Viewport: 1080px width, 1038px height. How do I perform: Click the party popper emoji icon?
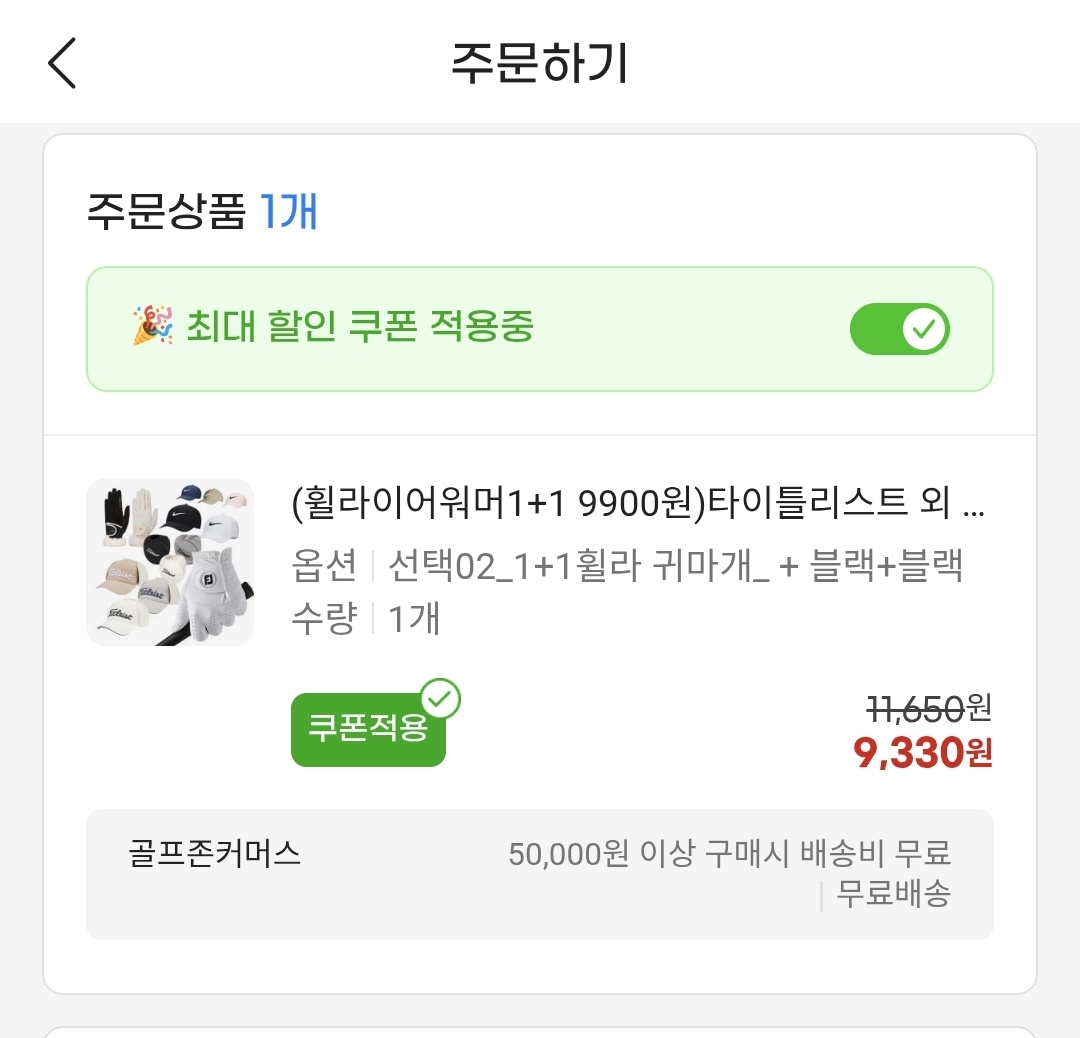pyautogui.click(x=153, y=327)
